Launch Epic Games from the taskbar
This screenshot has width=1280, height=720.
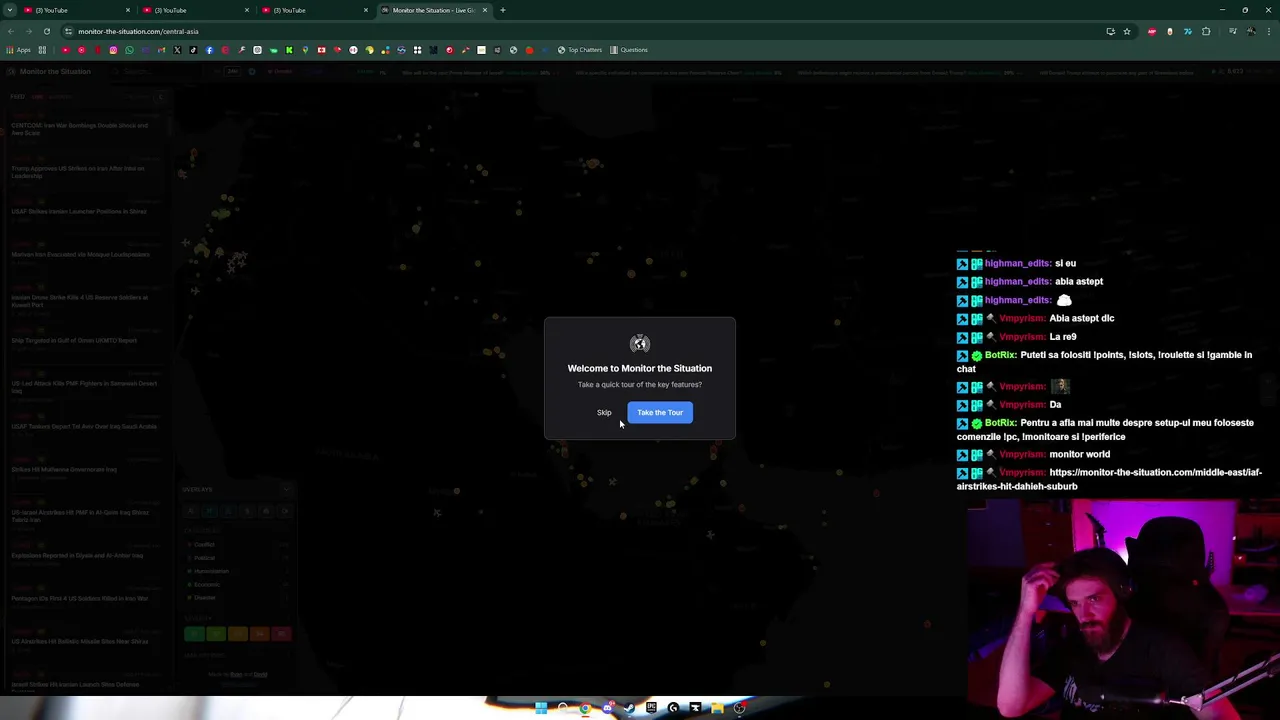pyautogui.click(x=651, y=708)
